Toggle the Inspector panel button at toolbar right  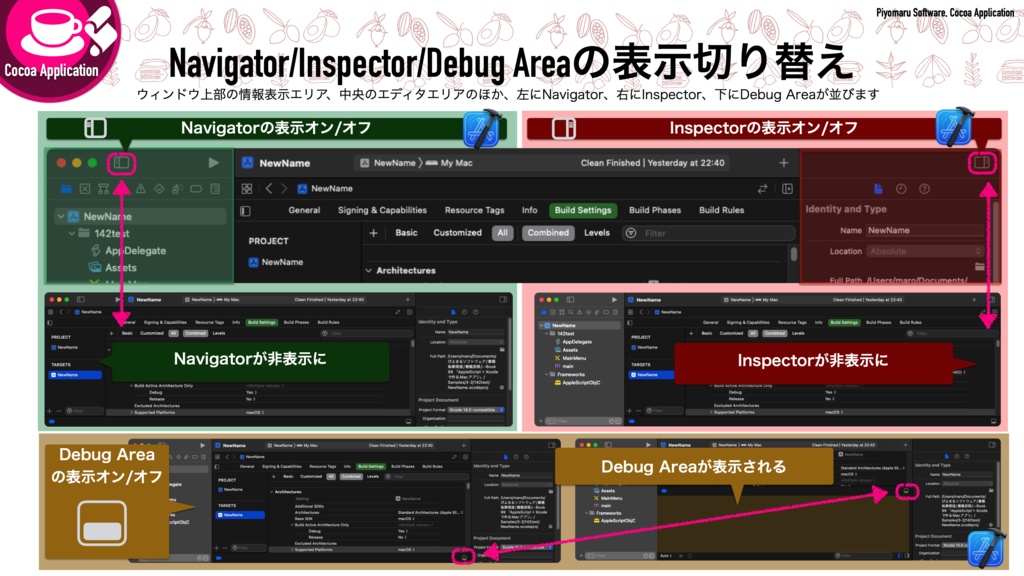[982, 163]
